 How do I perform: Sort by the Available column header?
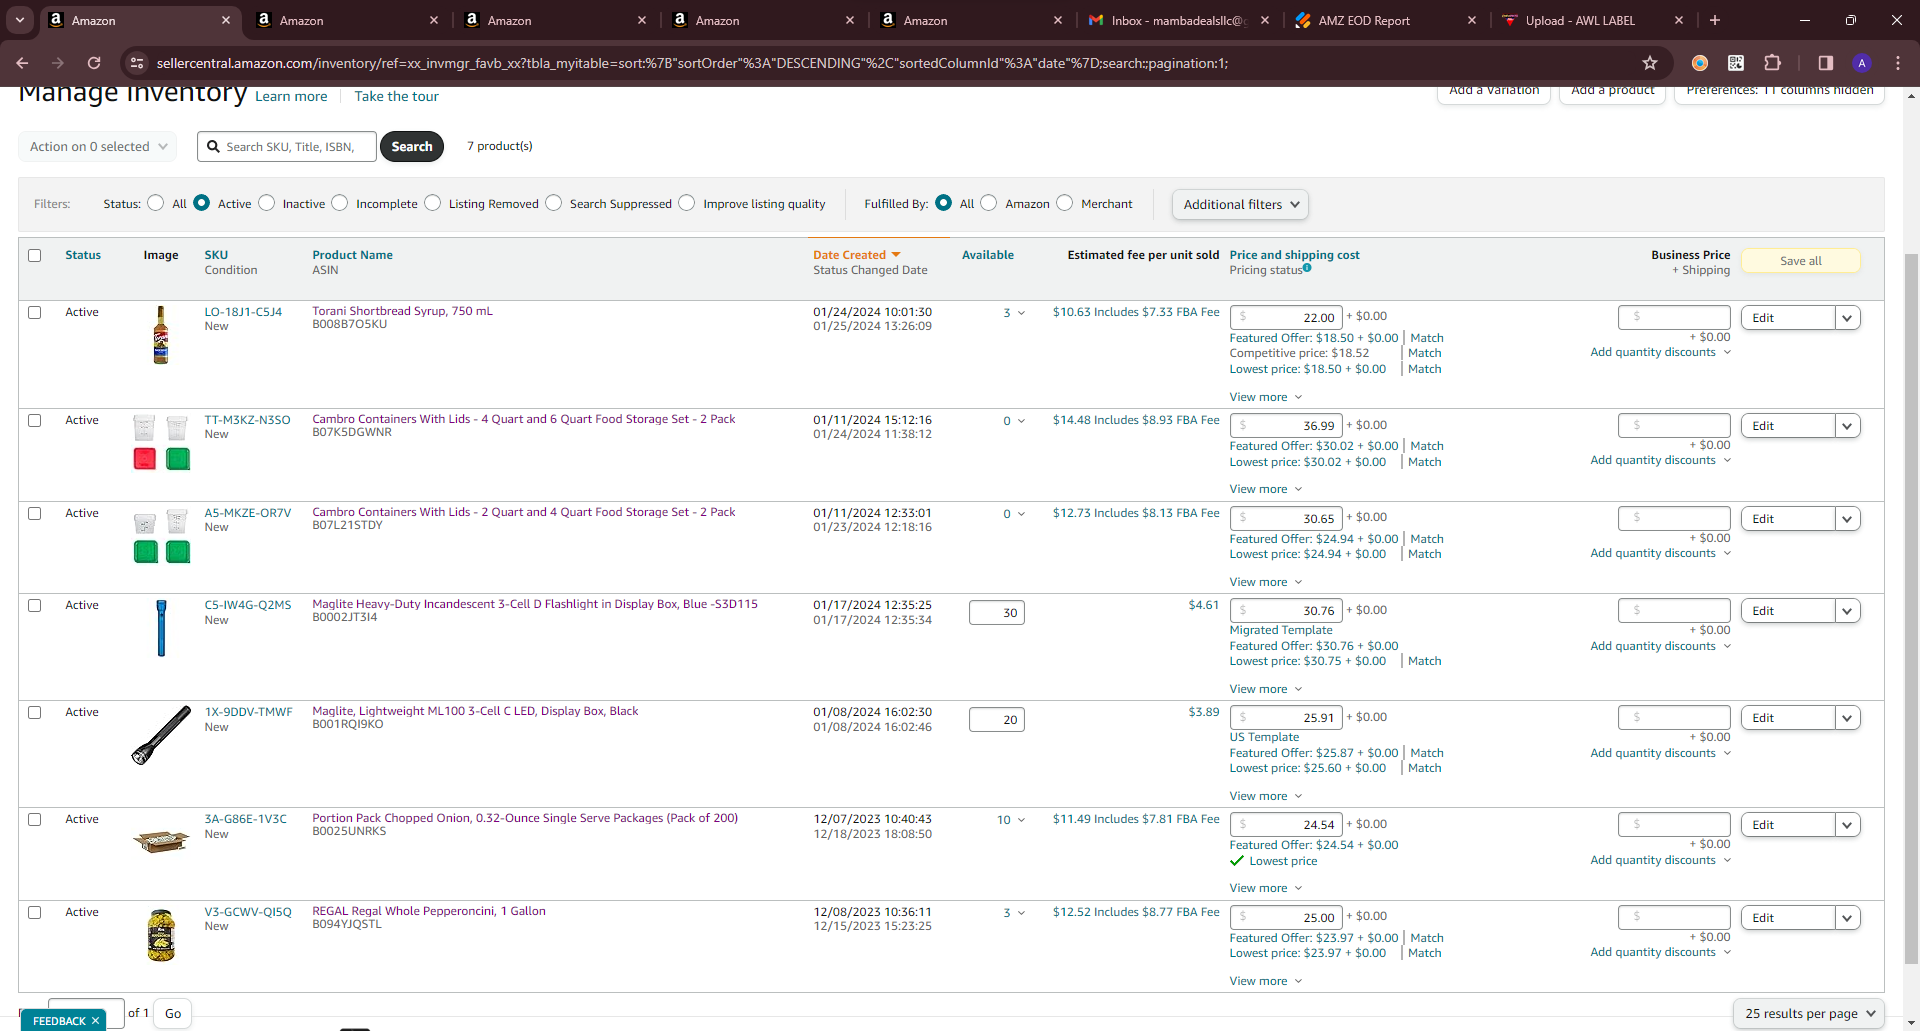tap(988, 255)
